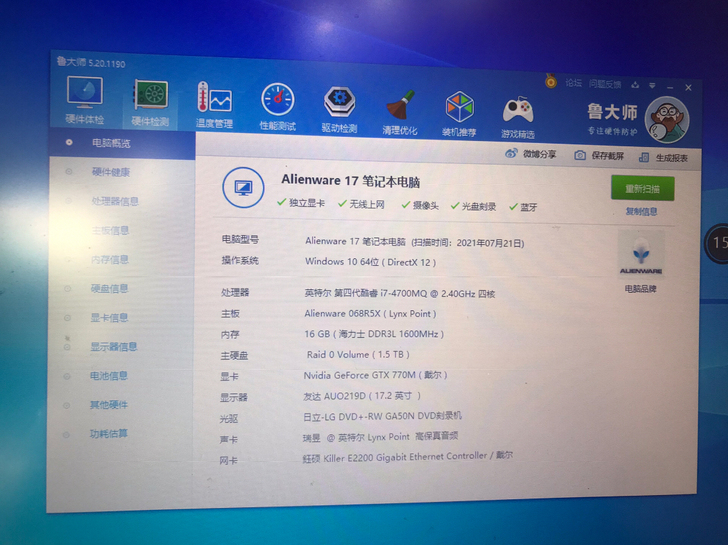
Task: Click memory value 16 GB DDR3L 1600MHz
Action: (374, 334)
